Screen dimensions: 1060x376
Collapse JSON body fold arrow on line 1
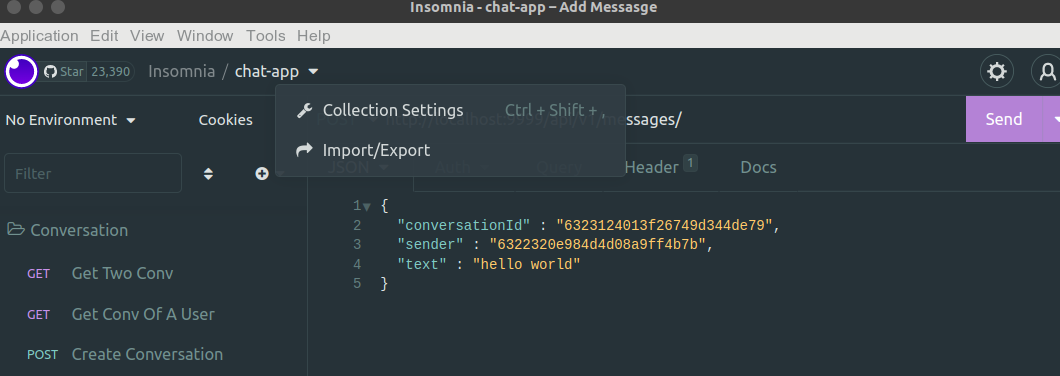click(367, 207)
